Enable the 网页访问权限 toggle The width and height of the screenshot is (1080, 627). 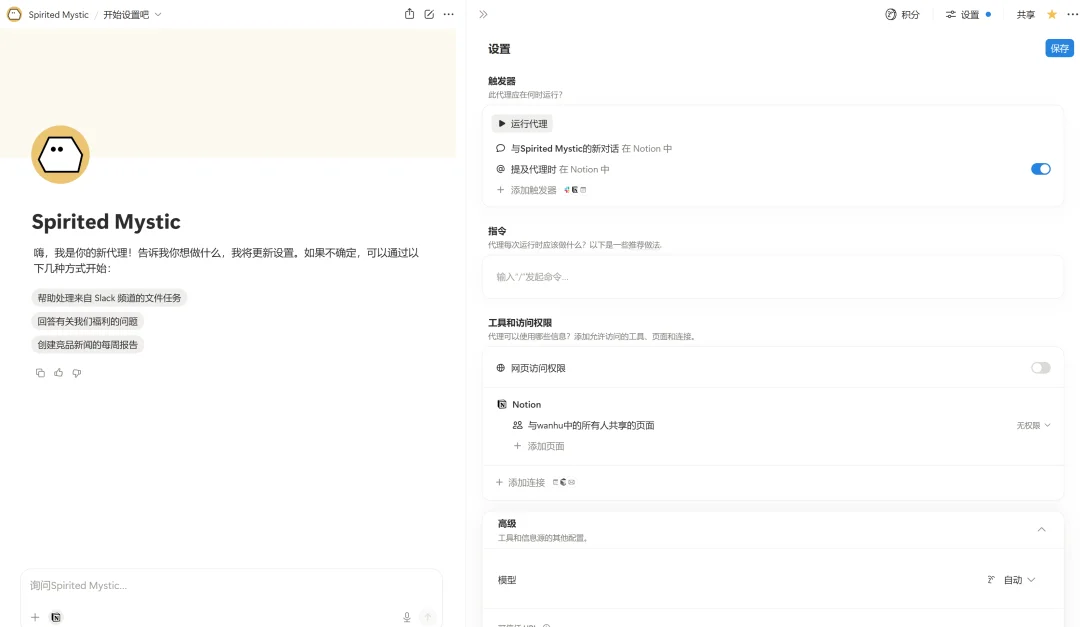pyautogui.click(x=1041, y=367)
